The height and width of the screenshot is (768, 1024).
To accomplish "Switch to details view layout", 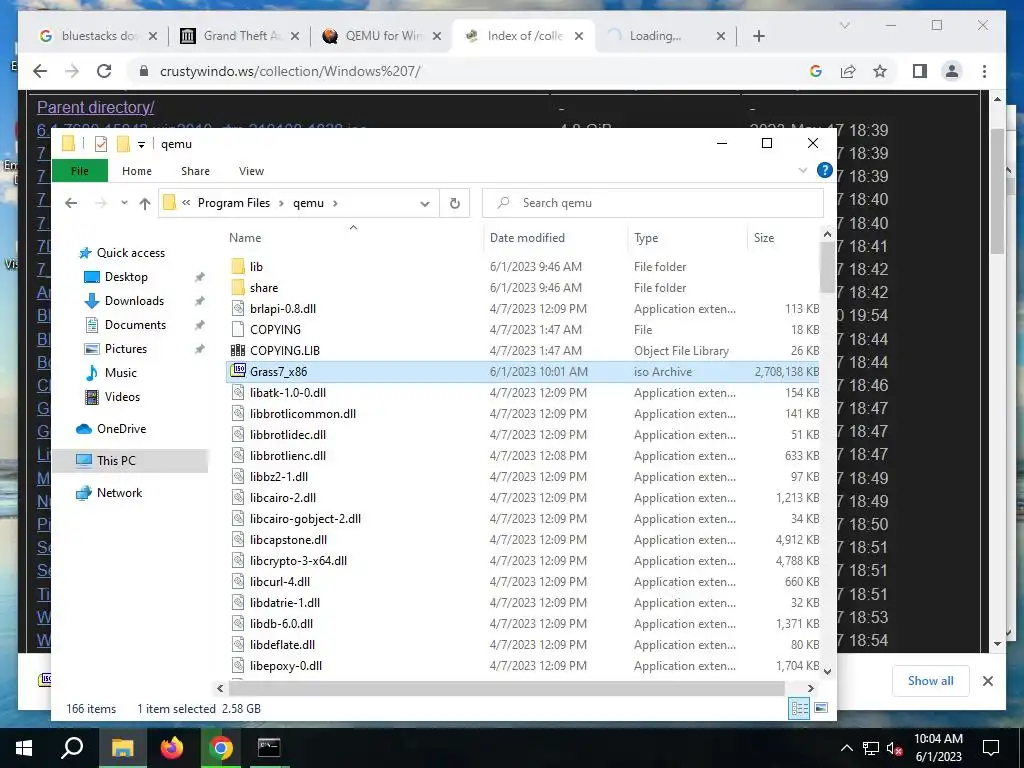I will point(799,709).
